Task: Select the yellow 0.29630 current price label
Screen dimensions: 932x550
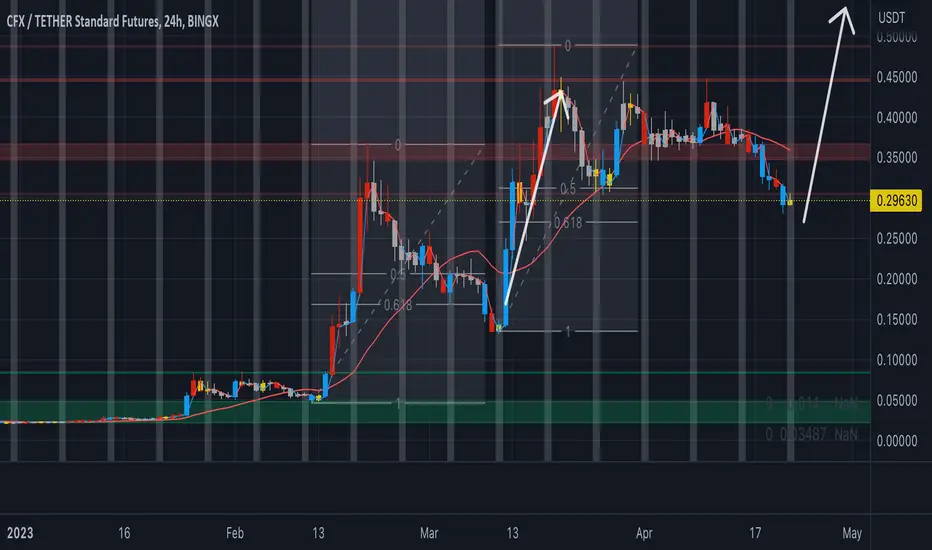Action: pyautogui.click(x=896, y=200)
